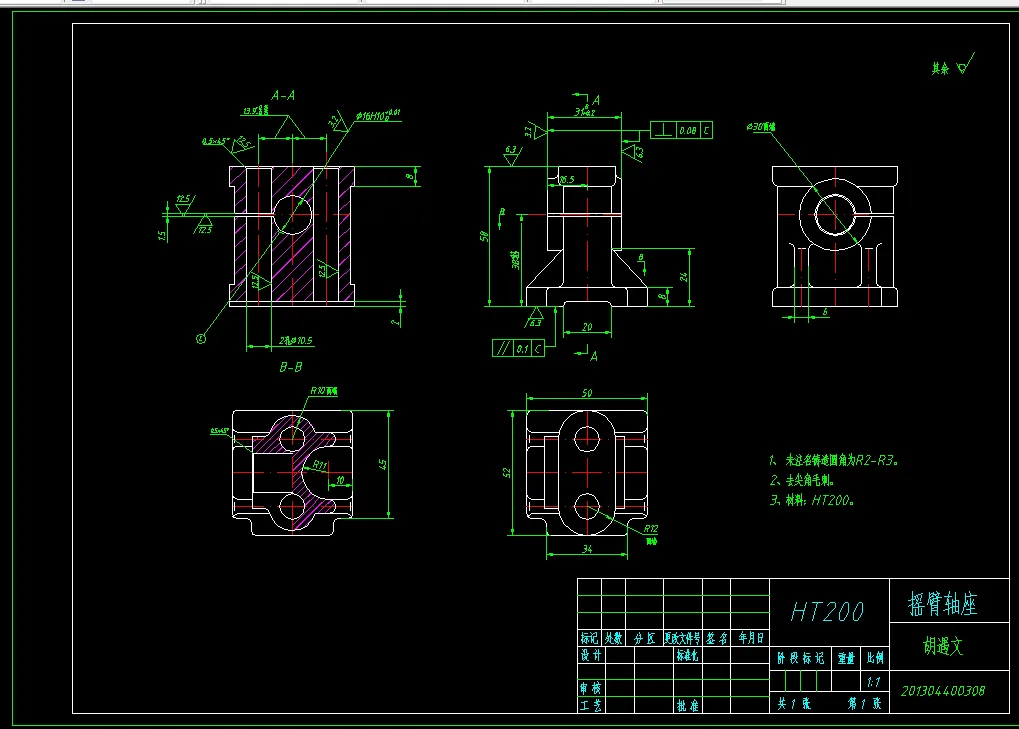Click the 更改文件号 column header
The width and height of the screenshot is (1019, 729).
point(682,638)
